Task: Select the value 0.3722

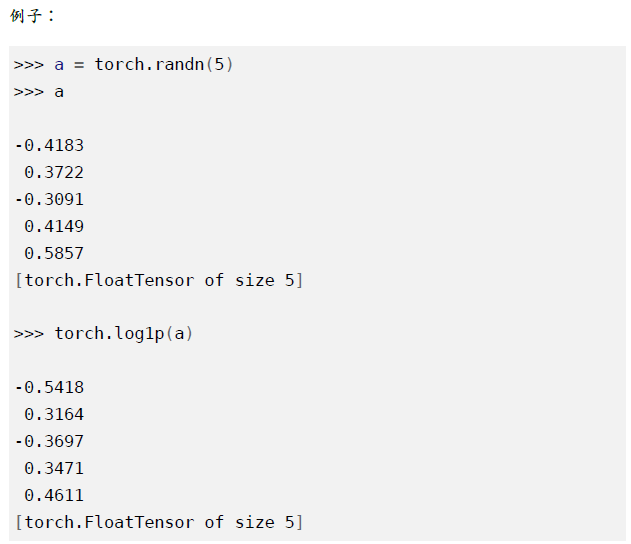Action: (54, 172)
